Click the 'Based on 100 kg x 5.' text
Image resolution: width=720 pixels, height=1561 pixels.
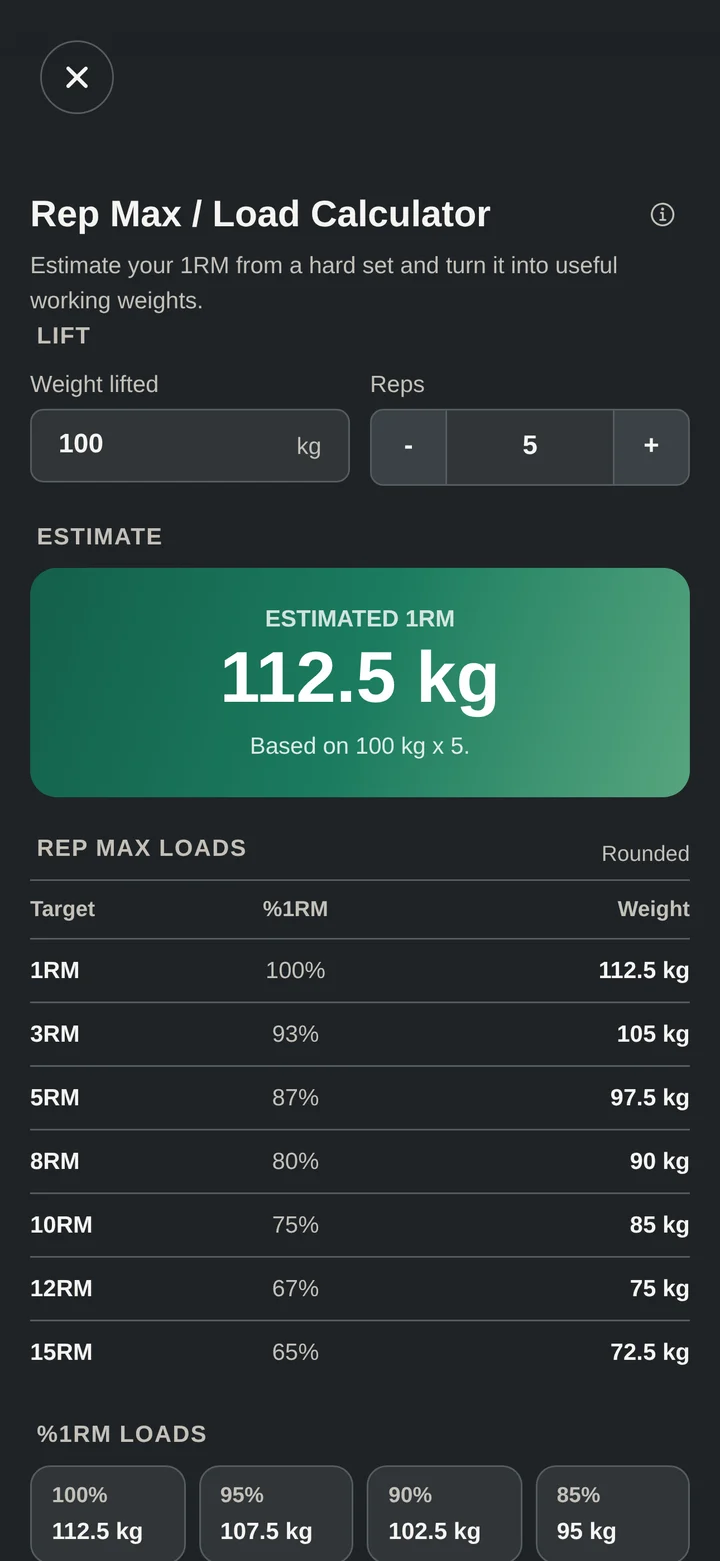(360, 746)
